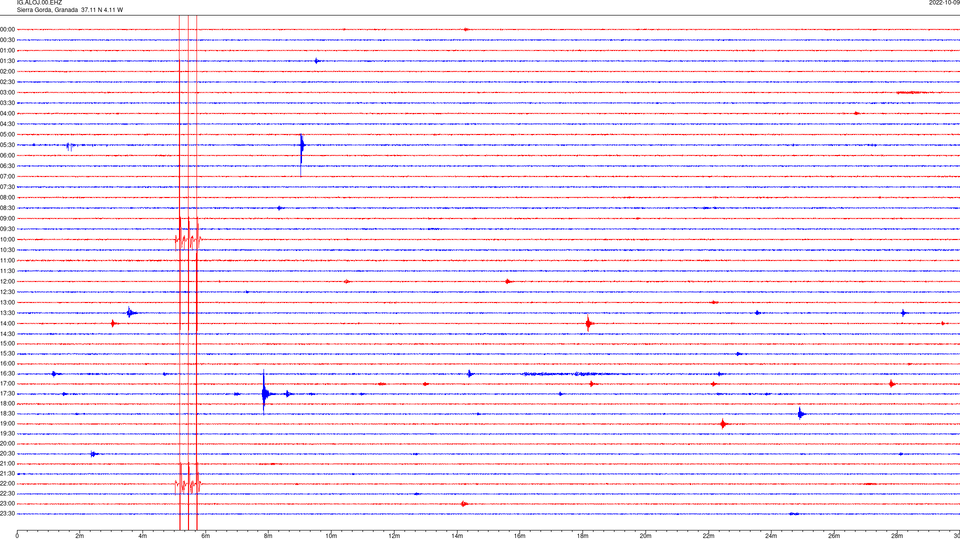Click the 04:30 time label

coord(8,124)
